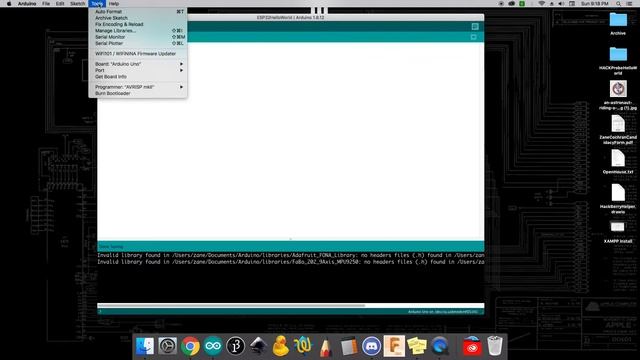Click into the Arduino code editor area
Screen dimensions: 640x360
291,140
